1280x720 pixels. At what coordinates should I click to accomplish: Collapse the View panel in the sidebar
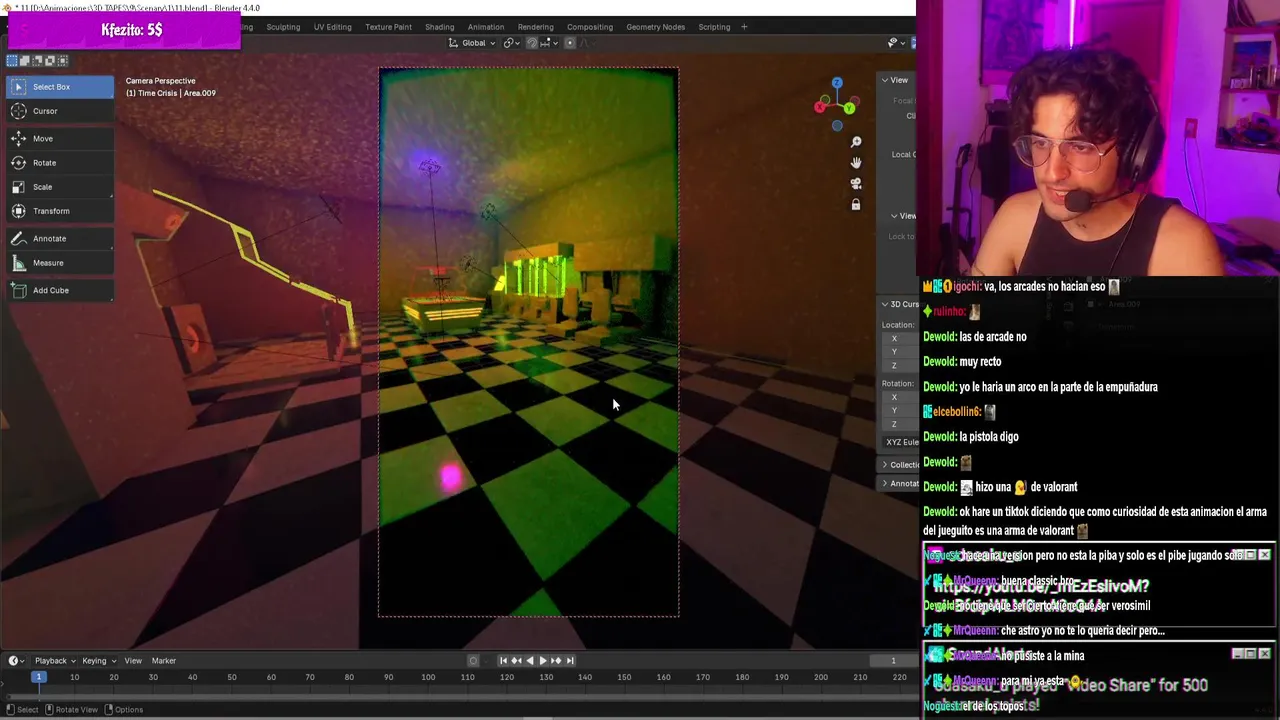click(x=897, y=80)
